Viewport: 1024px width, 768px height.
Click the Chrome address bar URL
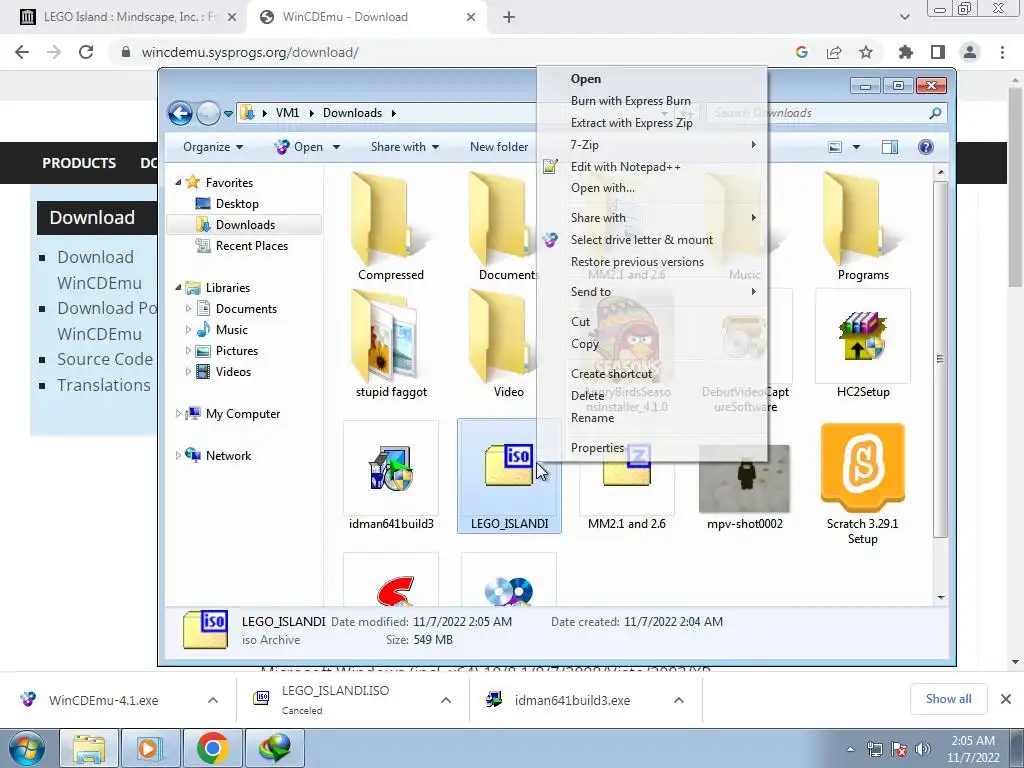[x=249, y=52]
